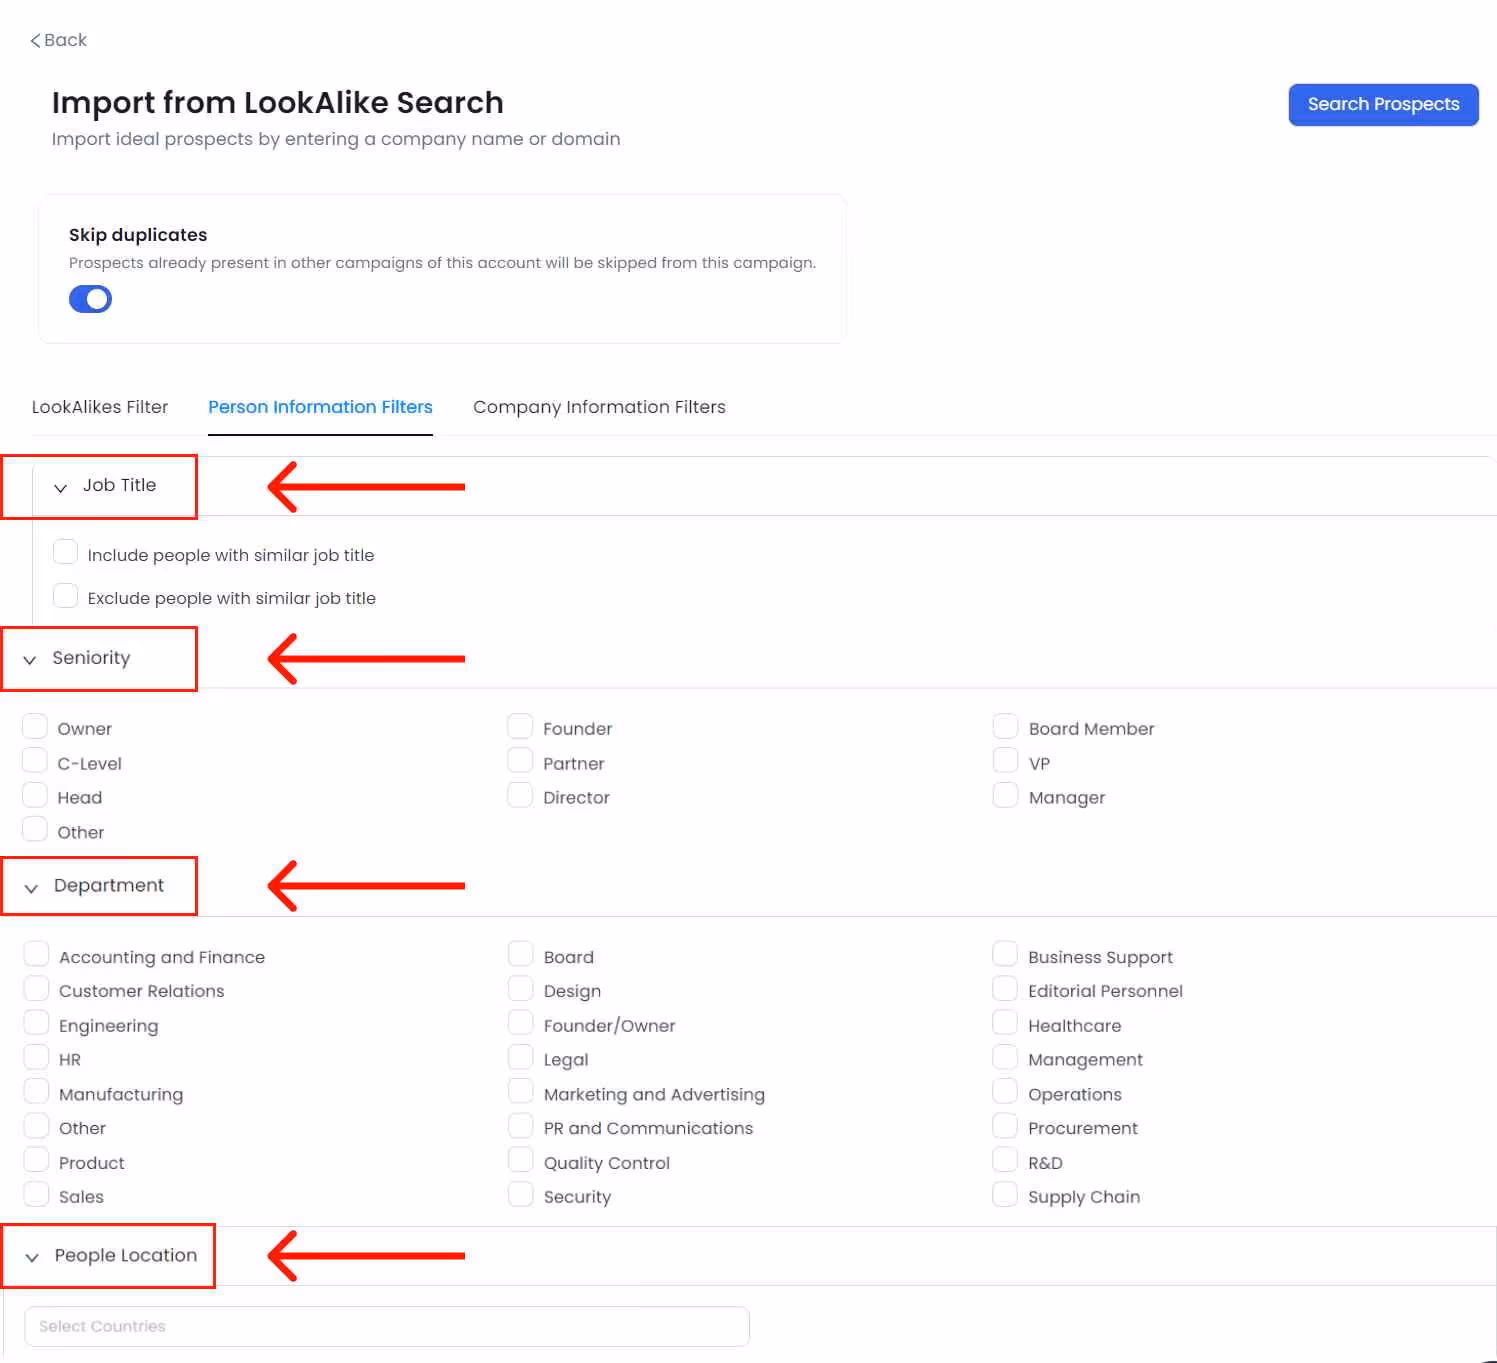
Task: Check the VP seniority option
Action: (1005, 760)
